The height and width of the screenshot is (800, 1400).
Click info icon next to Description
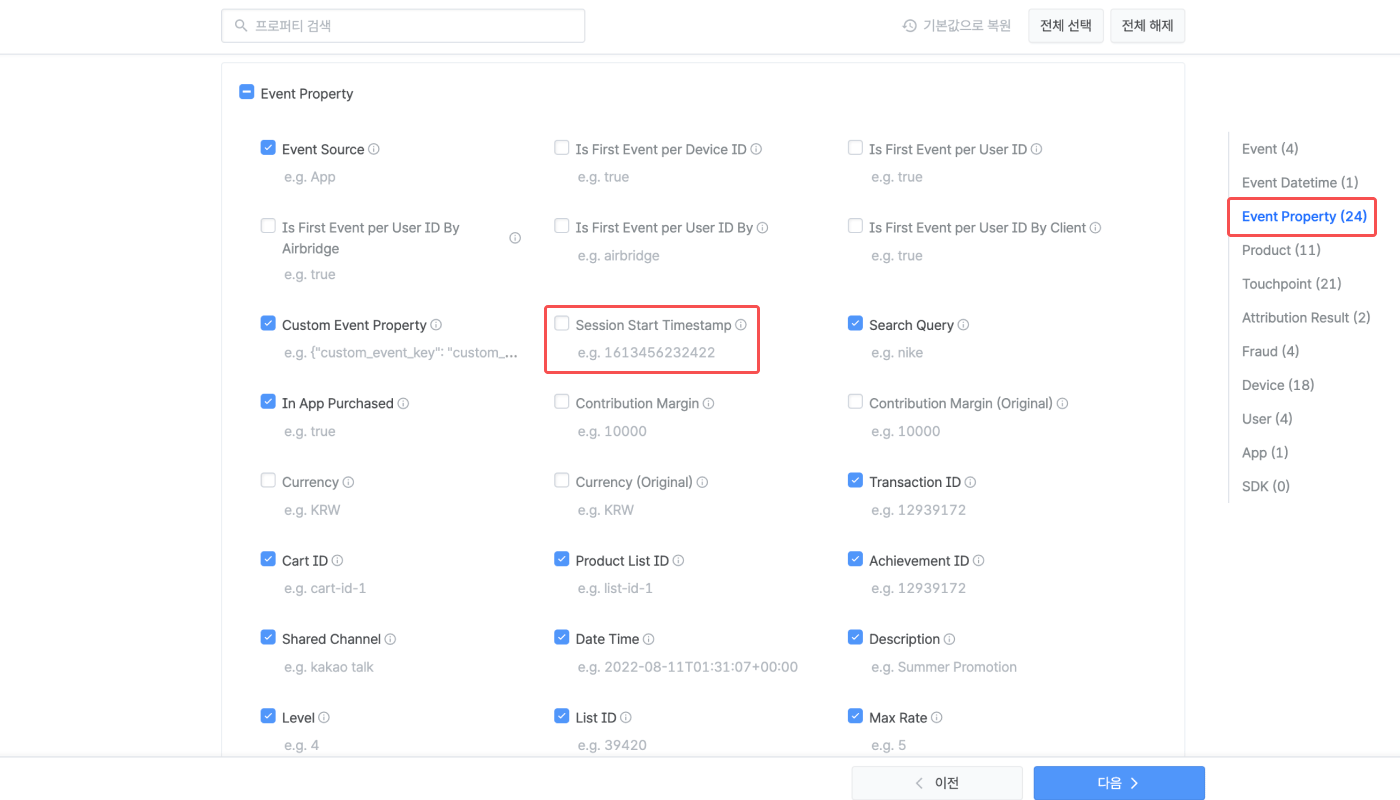click(x=950, y=639)
